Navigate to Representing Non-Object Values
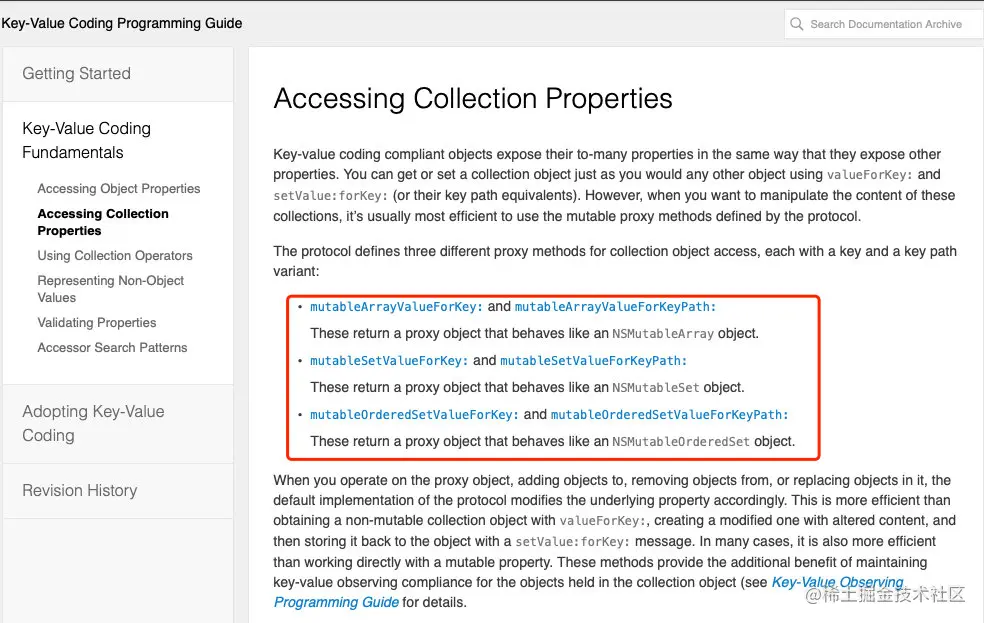 pyautogui.click(x=110, y=289)
